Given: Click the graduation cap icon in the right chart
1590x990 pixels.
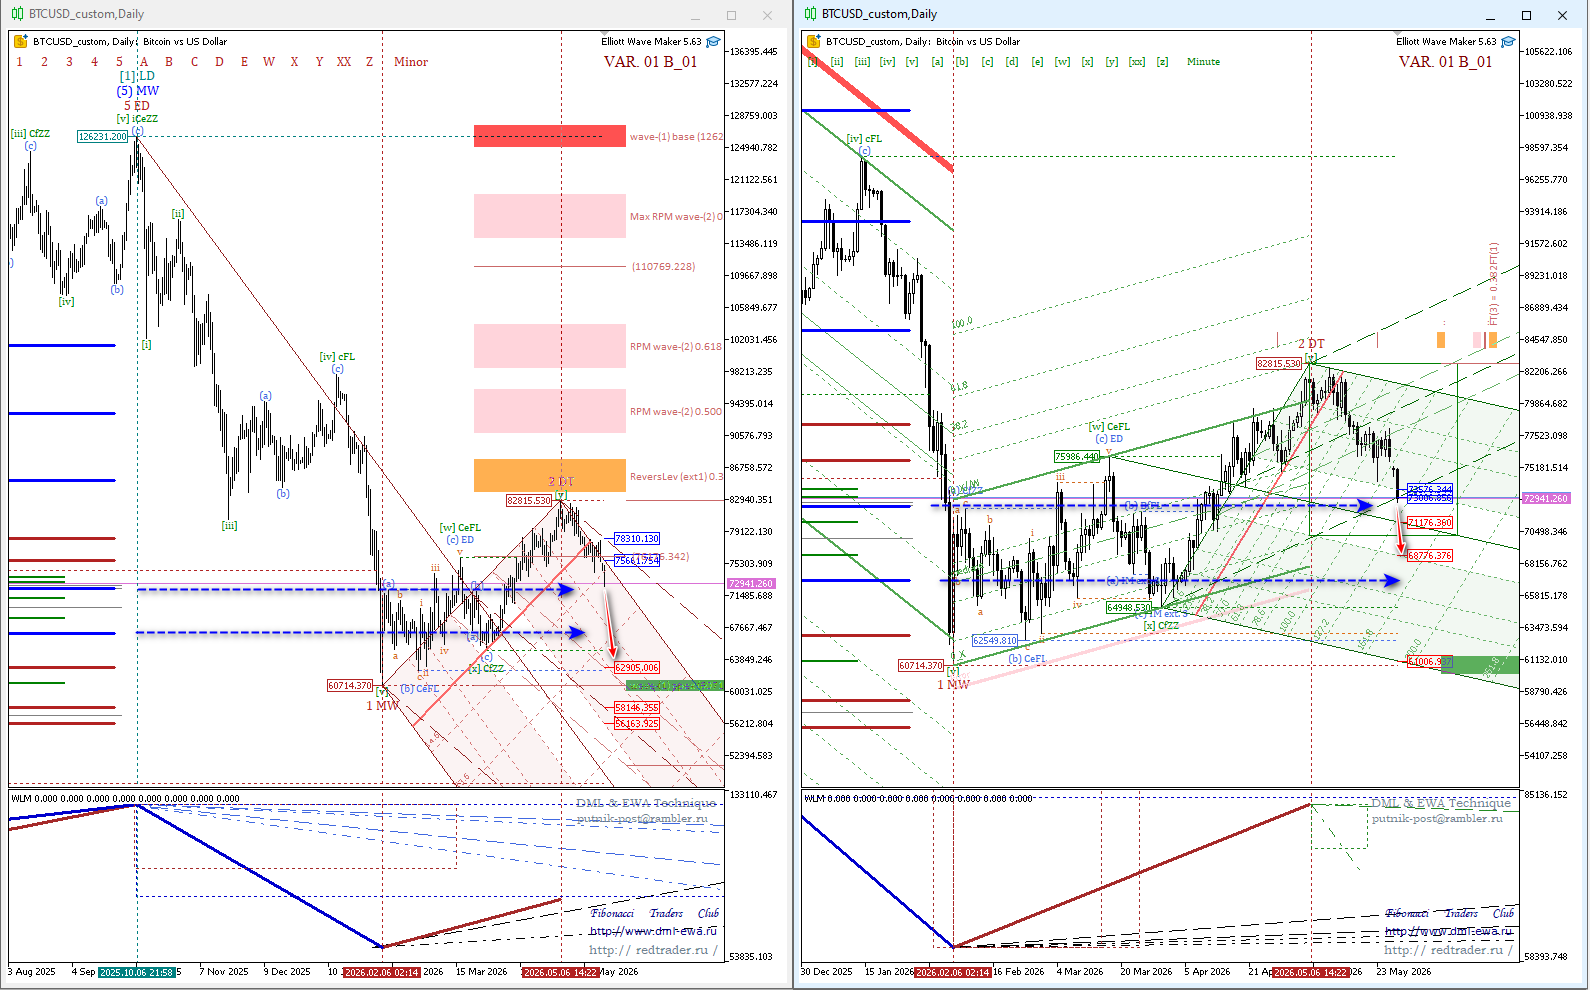Looking at the screenshot, I should point(1508,42).
